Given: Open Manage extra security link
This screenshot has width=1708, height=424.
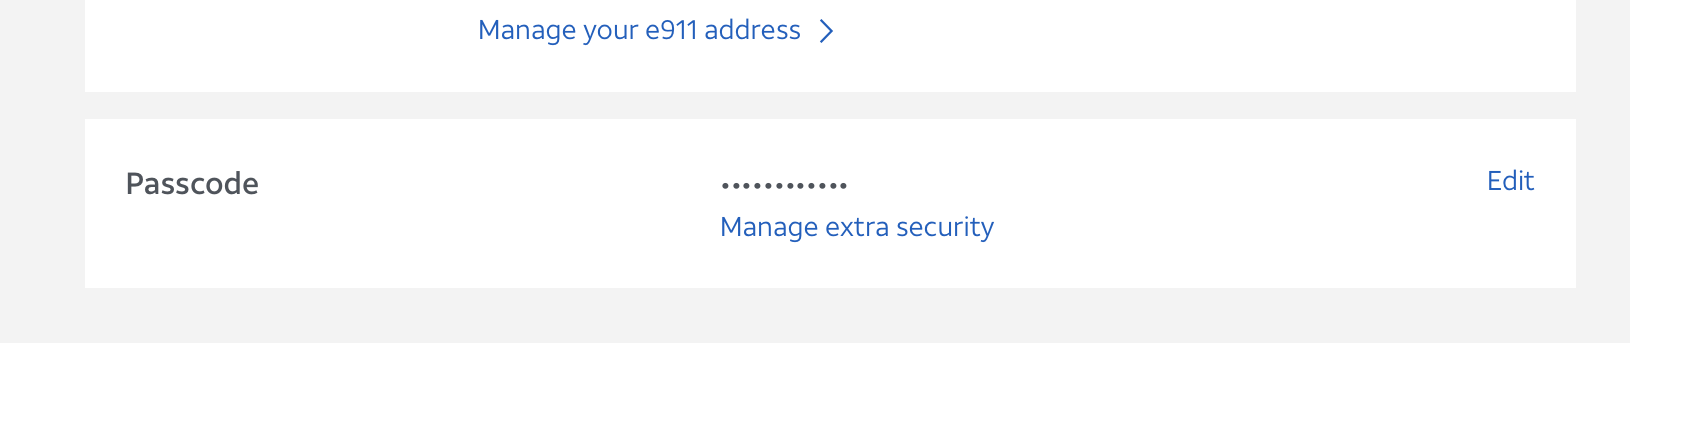Looking at the screenshot, I should tap(856, 227).
